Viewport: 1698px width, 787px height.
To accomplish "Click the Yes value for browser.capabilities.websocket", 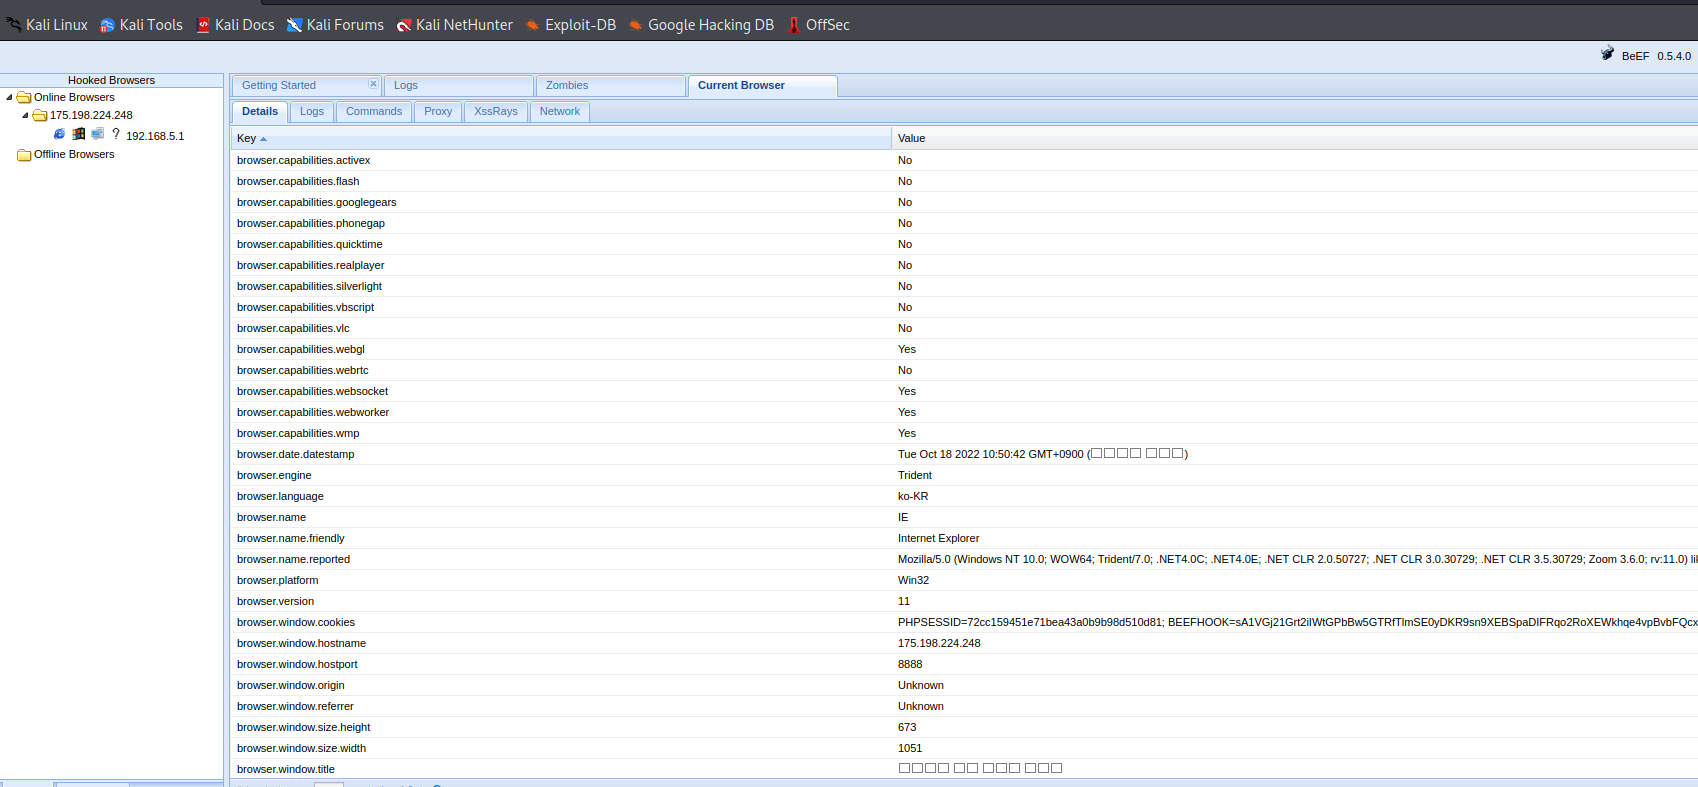I will pyautogui.click(x=907, y=391).
